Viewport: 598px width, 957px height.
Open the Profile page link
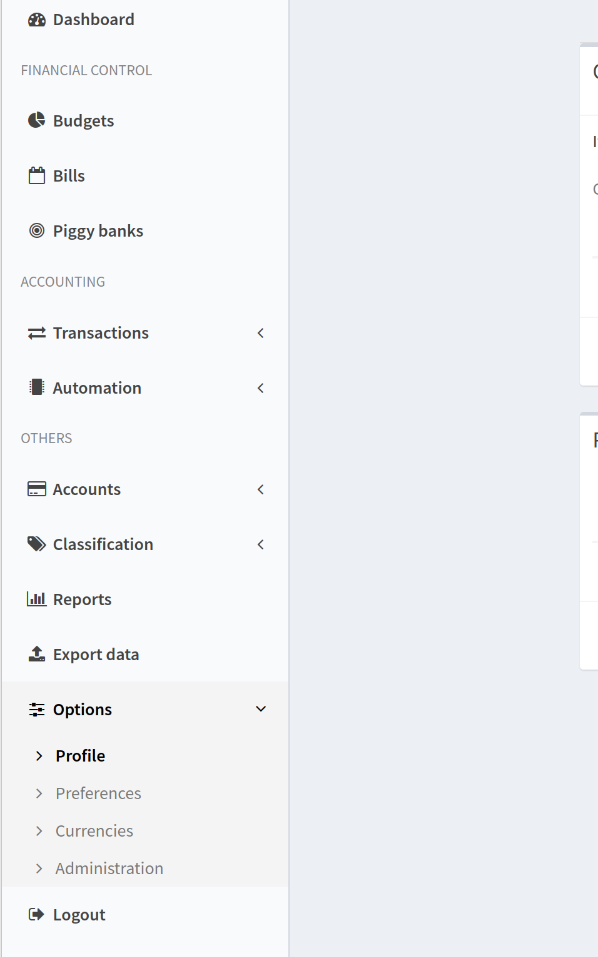coord(81,756)
